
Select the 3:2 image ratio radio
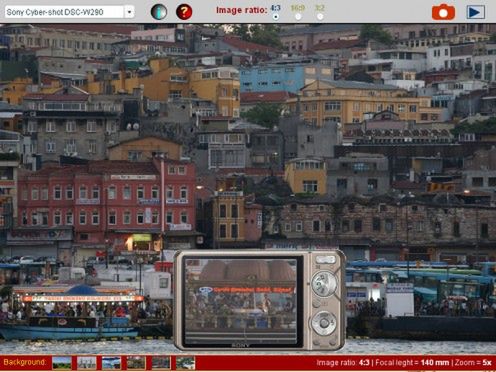[x=320, y=17]
